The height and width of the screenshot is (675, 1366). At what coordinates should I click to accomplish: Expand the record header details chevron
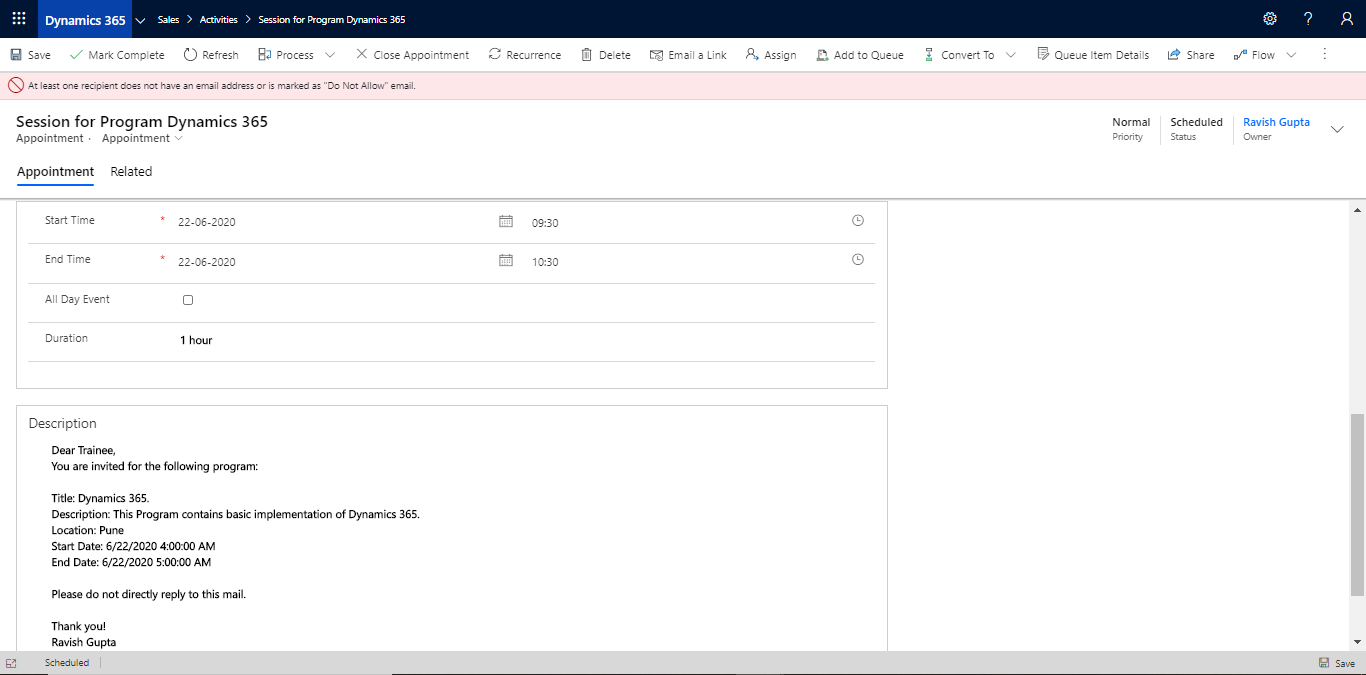pos(1337,128)
